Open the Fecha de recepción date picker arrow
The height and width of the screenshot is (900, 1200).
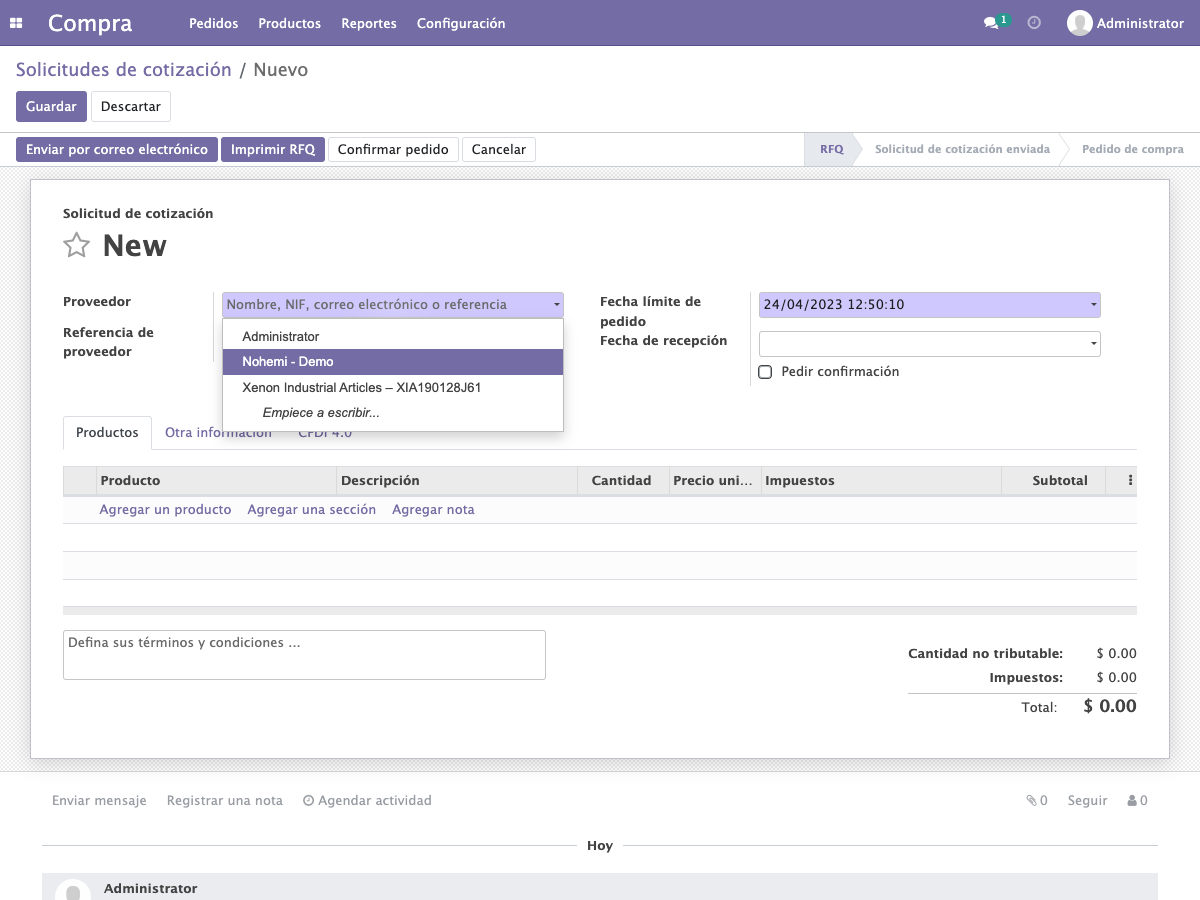(1093, 344)
